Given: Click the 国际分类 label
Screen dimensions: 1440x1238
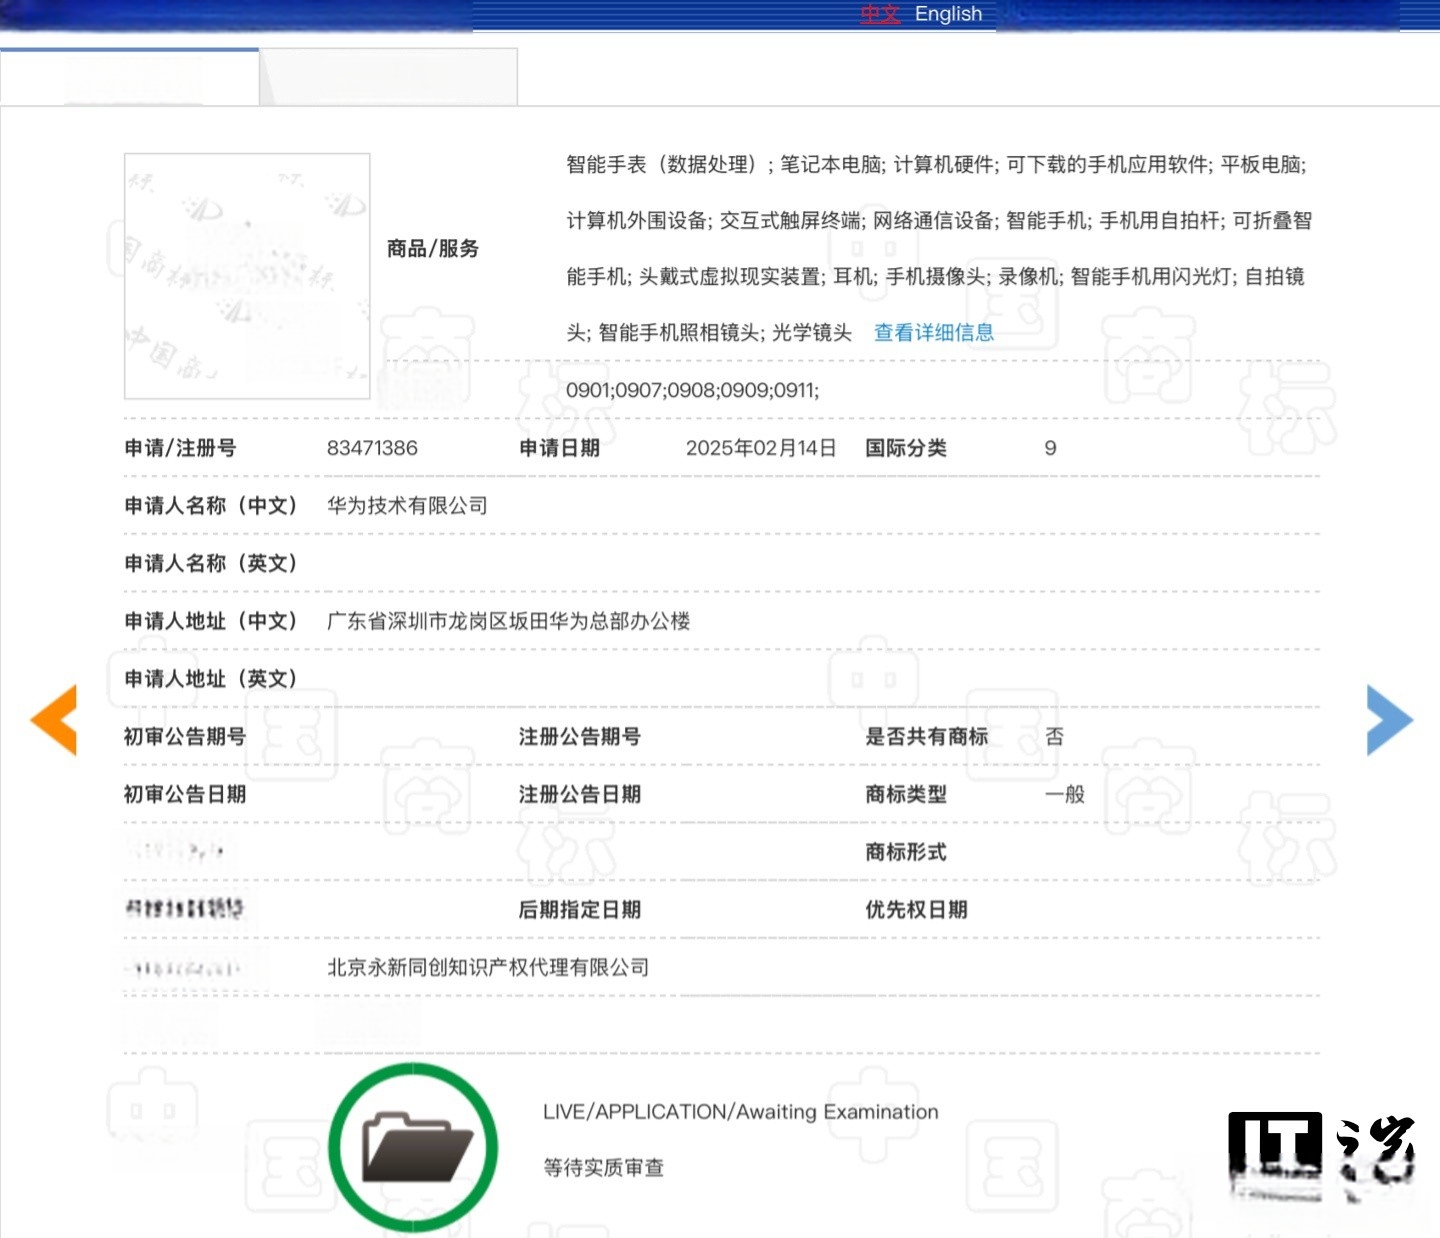Looking at the screenshot, I should point(906,448).
